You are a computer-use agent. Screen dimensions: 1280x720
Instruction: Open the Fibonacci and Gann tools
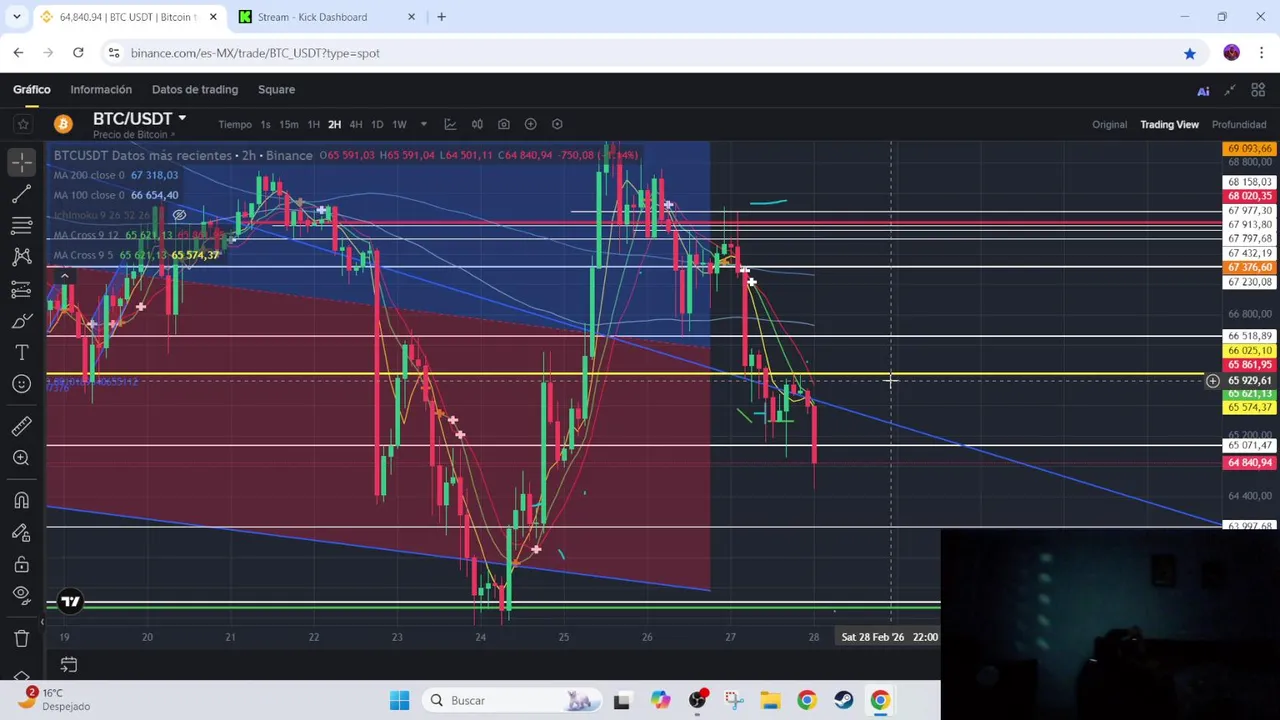[22, 225]
